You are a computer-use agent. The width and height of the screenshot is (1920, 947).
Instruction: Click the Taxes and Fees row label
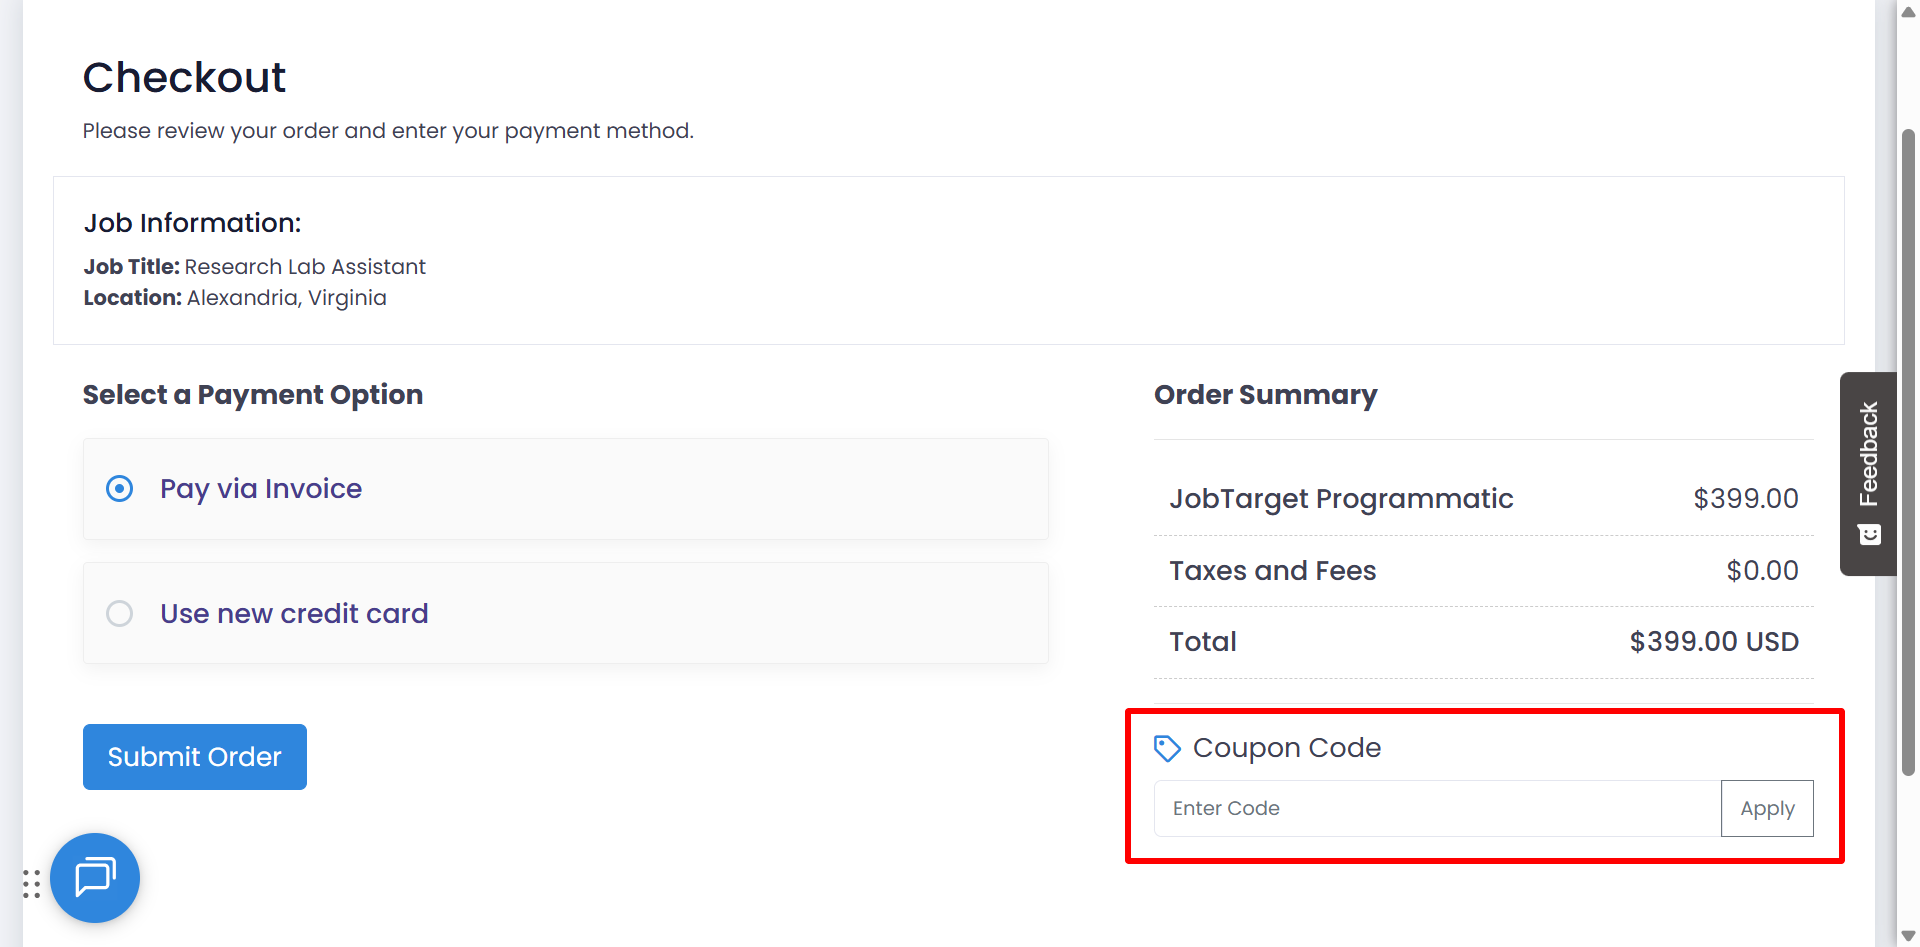(1272, 571)
